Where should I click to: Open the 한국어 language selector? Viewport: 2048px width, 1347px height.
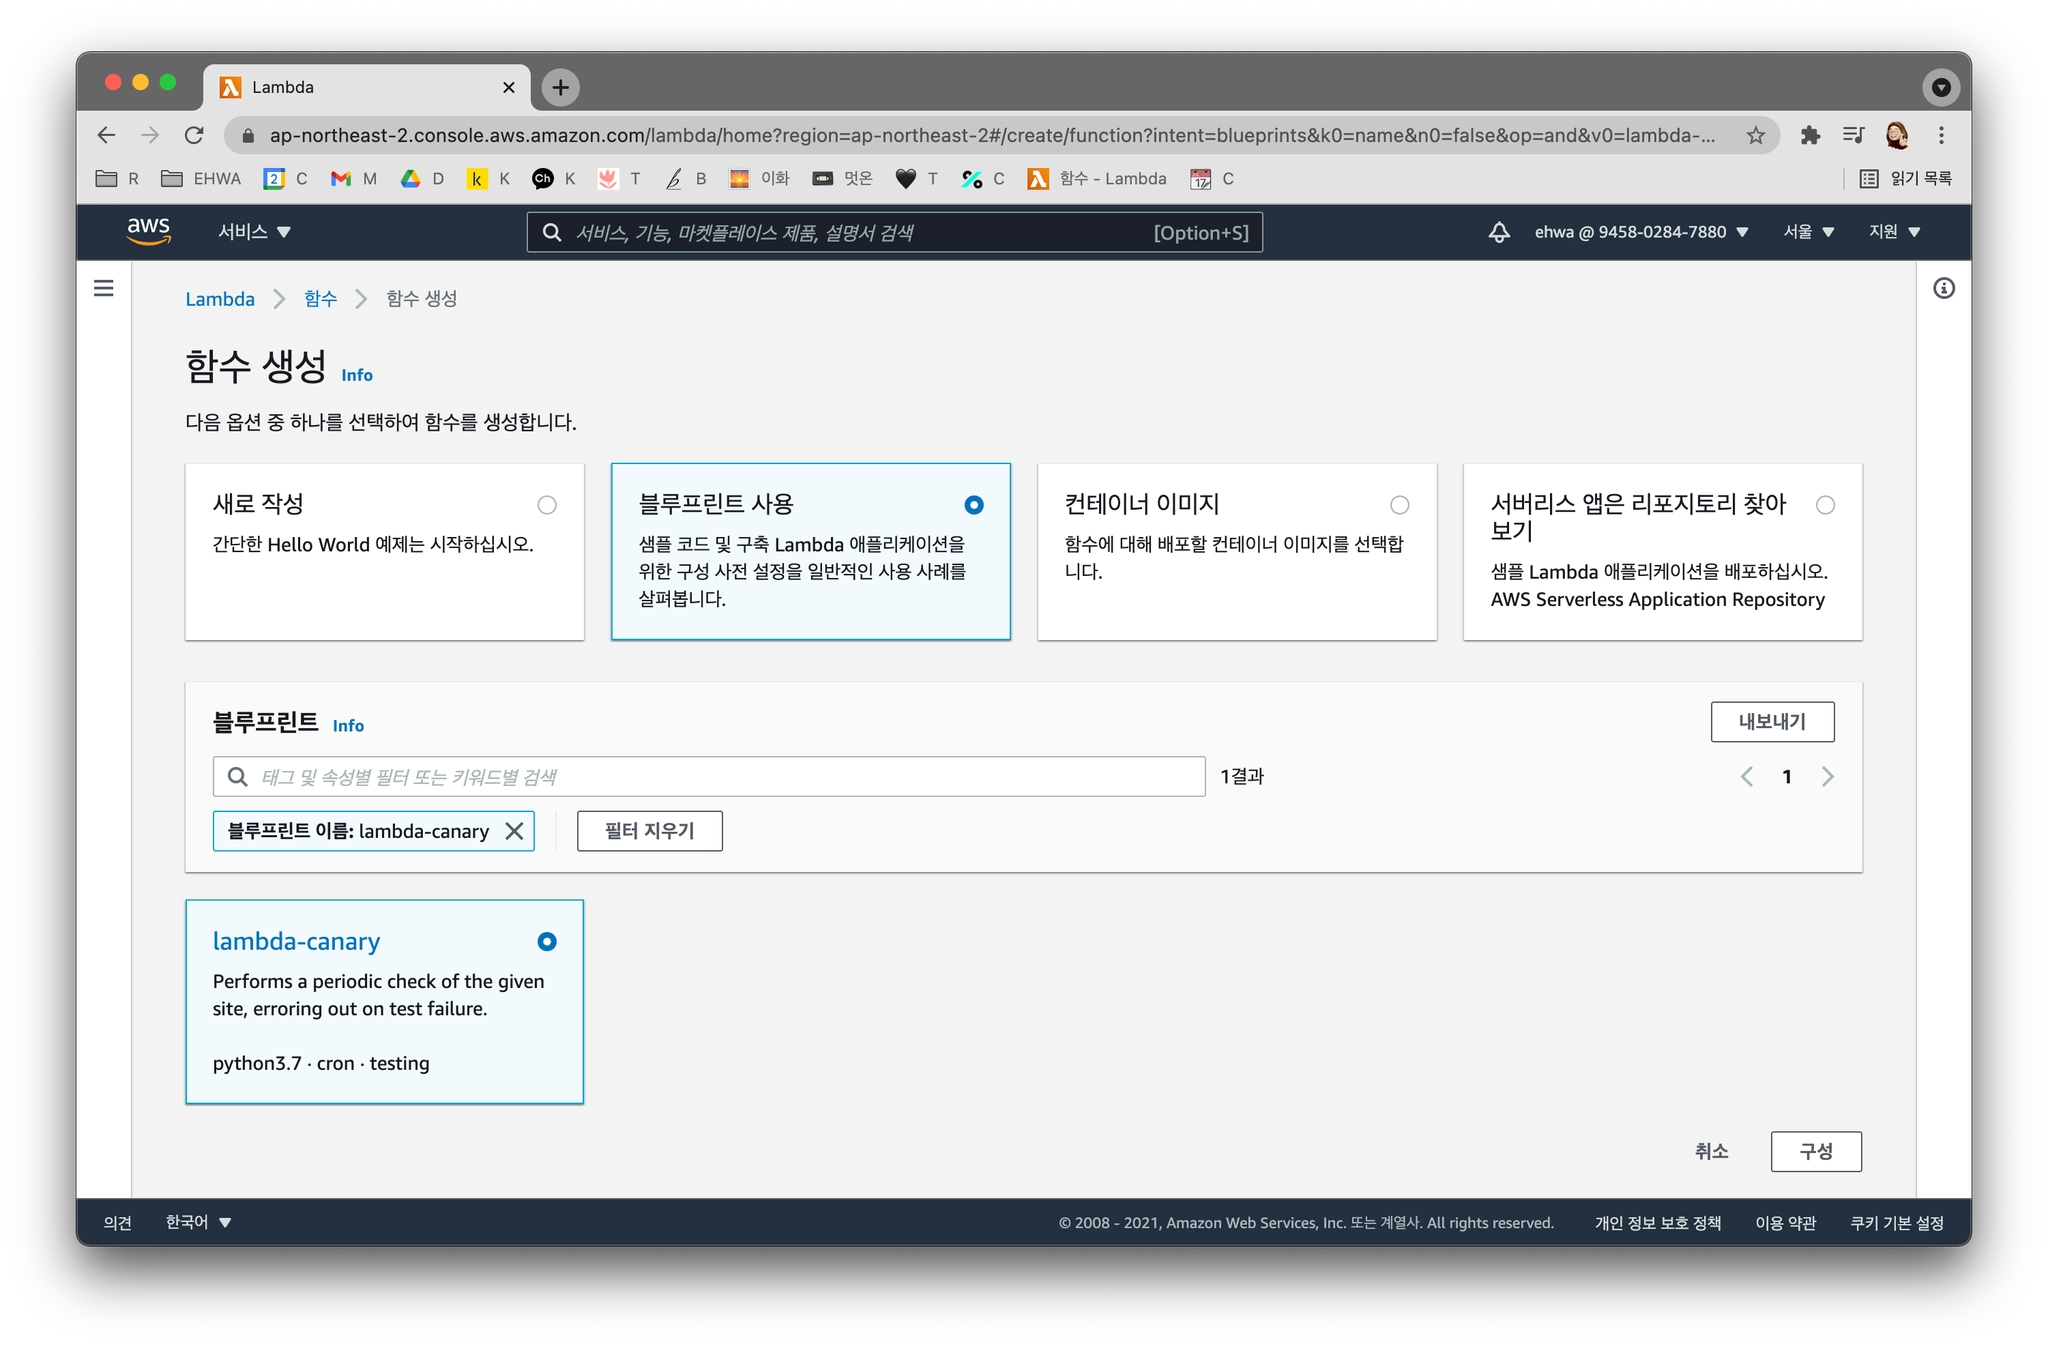point(198,1222)
